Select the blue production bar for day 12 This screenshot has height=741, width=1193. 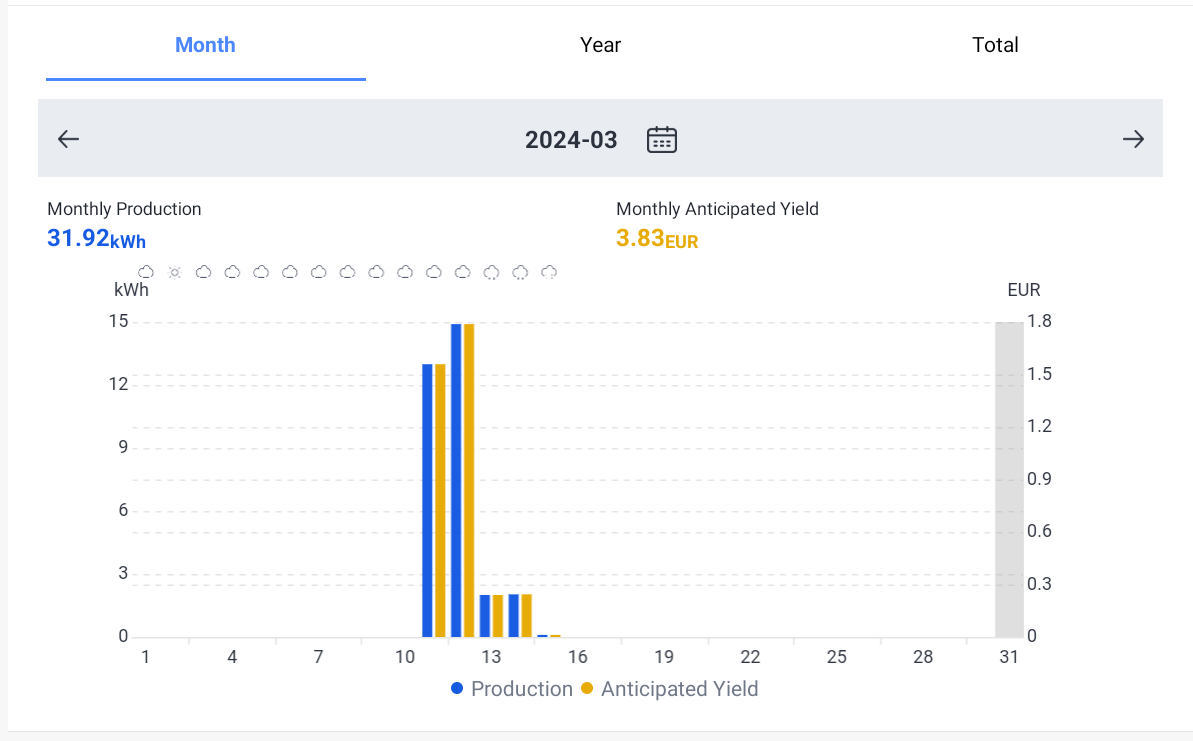tap(456, 480)
